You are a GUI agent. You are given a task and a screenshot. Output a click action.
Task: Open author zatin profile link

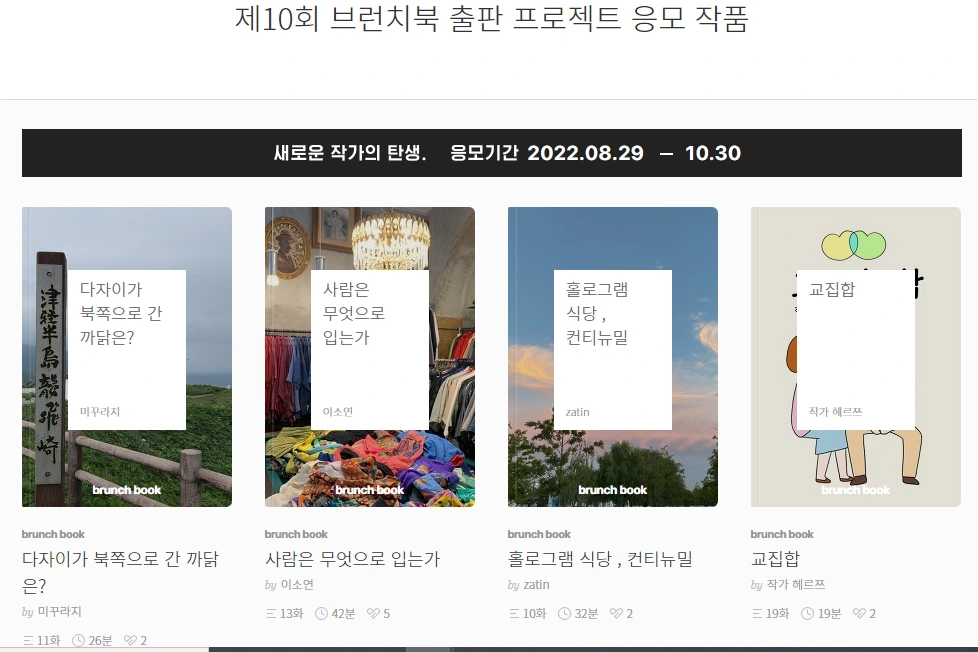click(536, 585)
